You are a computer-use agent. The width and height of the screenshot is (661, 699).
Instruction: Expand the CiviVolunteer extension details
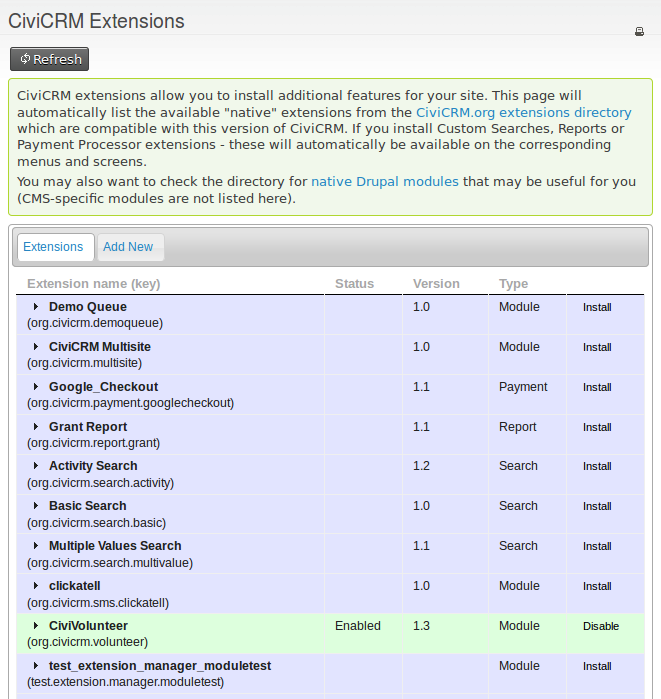tap(36, 626)
